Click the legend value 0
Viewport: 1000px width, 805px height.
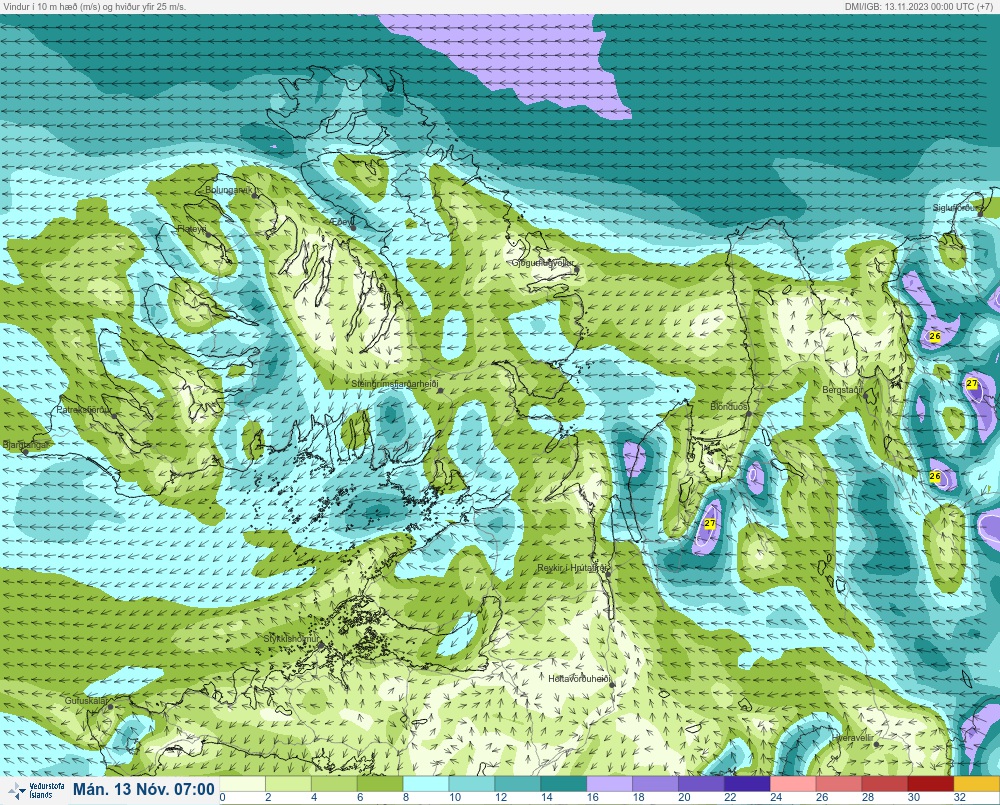click(x=223, y=797)
